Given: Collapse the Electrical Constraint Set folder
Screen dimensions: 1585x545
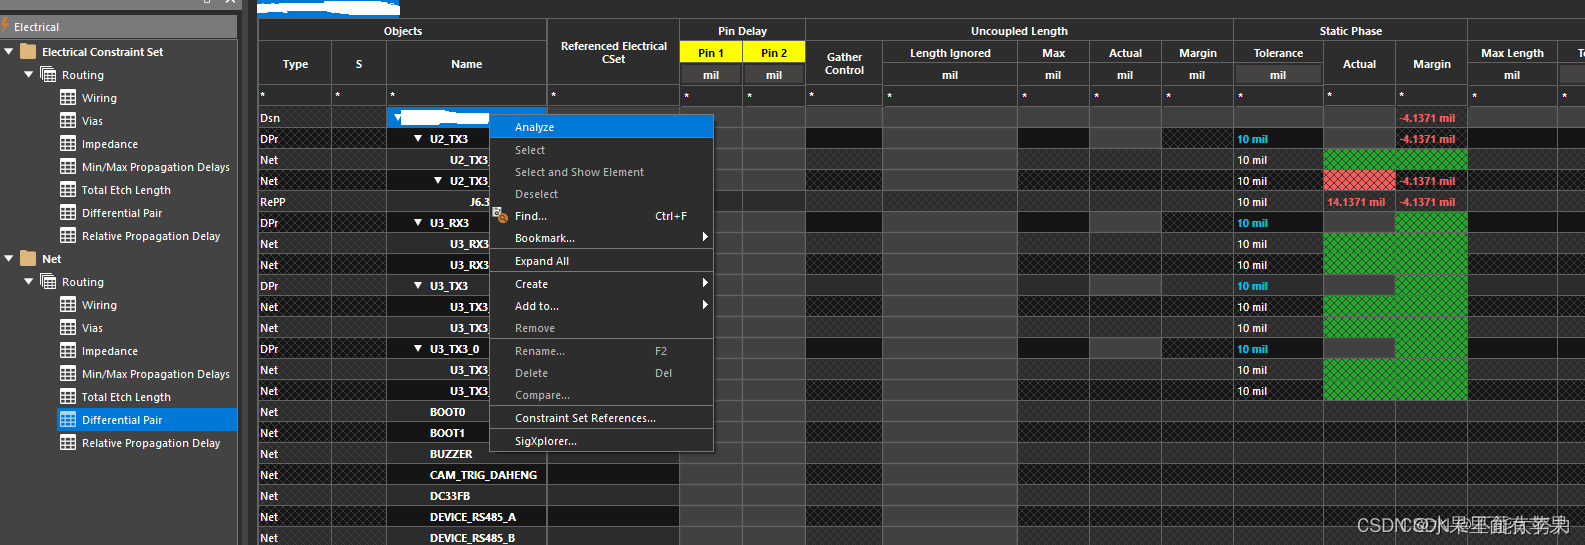Looking at the screenshot, I should pos(9,52).
